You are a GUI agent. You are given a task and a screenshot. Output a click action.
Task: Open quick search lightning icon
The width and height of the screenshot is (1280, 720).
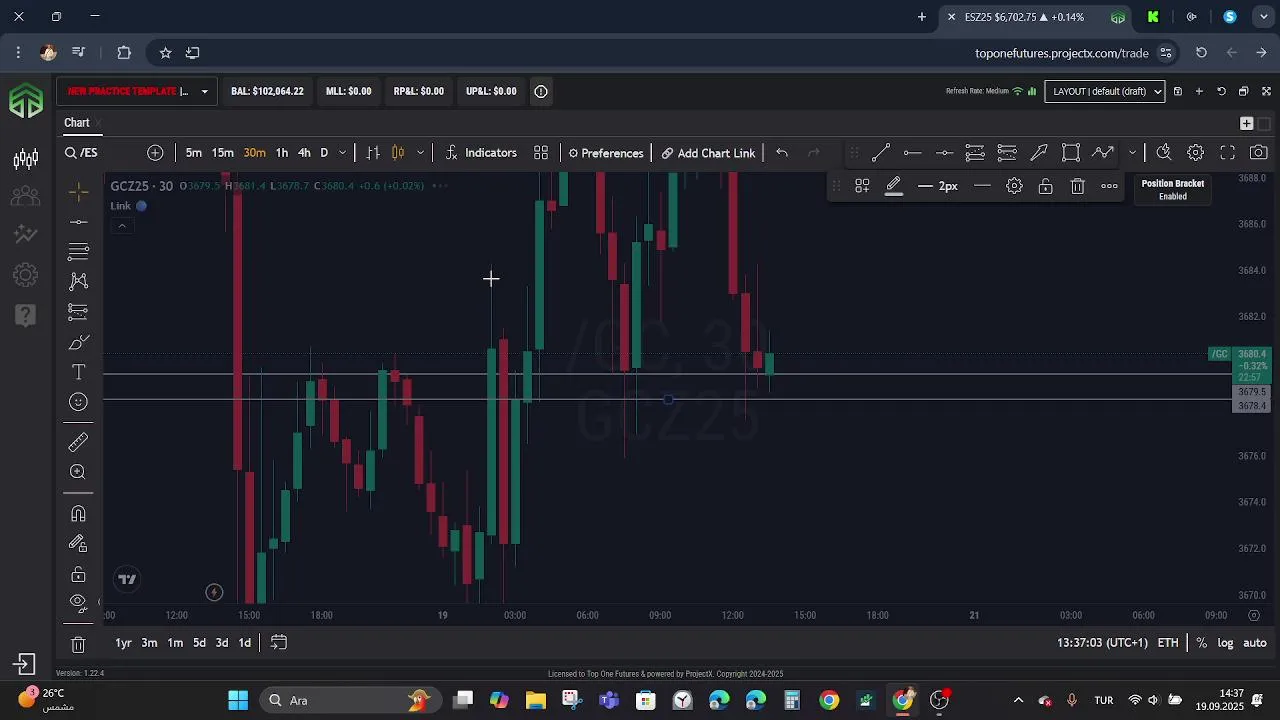pyautogui.click(x=1164, y=153)
